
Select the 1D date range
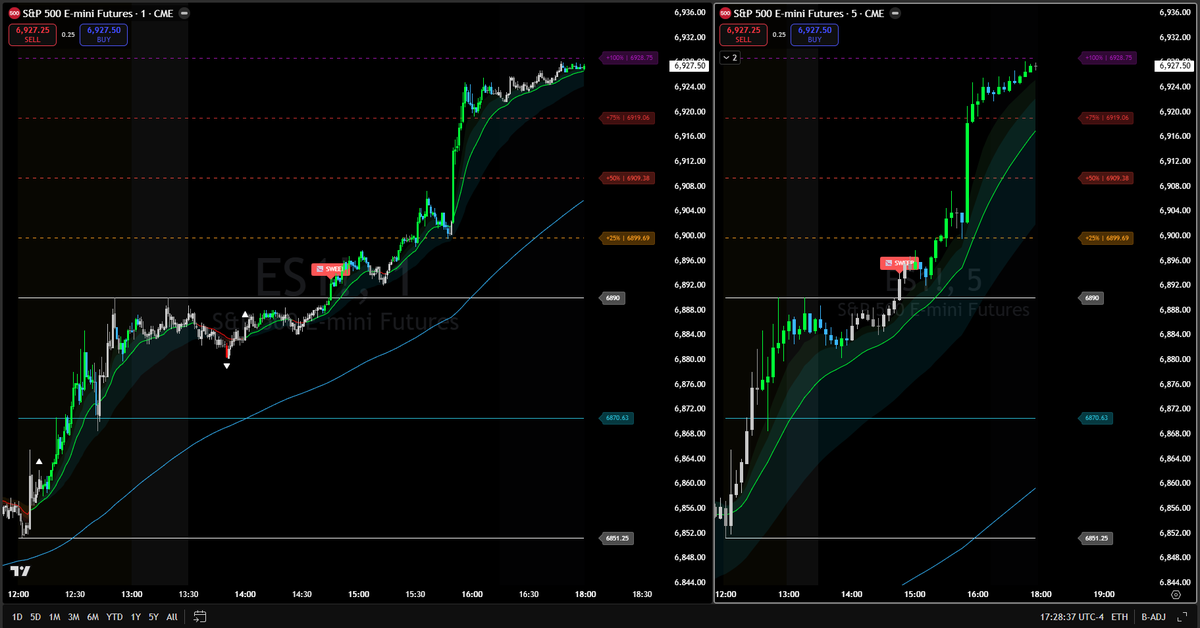point(17,615)
